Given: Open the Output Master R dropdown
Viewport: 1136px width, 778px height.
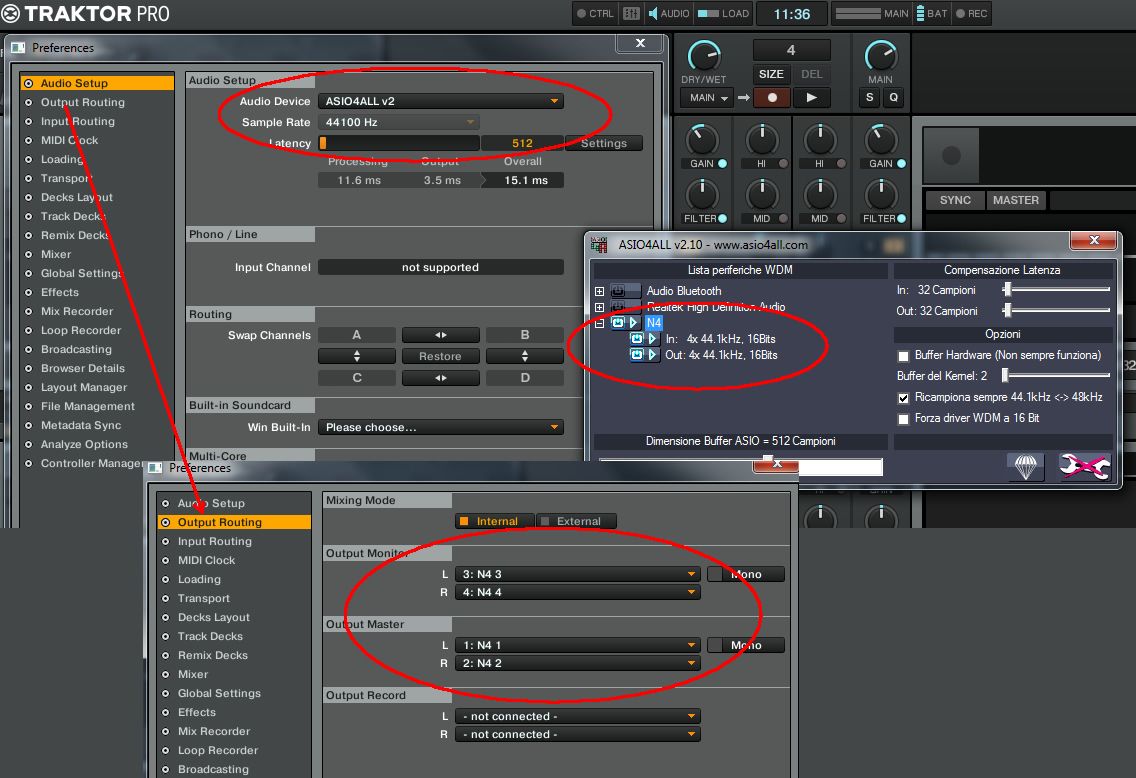Looking at the screenshot, I should click(x=577, y=664).
